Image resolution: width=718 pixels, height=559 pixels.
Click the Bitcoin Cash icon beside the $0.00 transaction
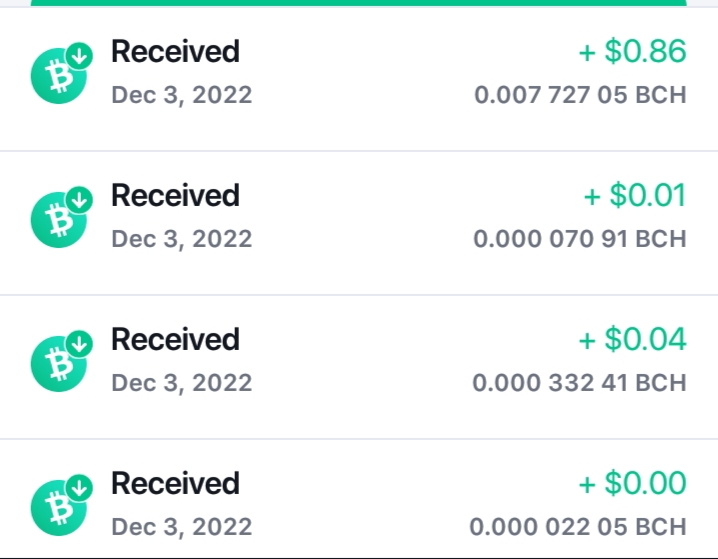click(59, 508)
